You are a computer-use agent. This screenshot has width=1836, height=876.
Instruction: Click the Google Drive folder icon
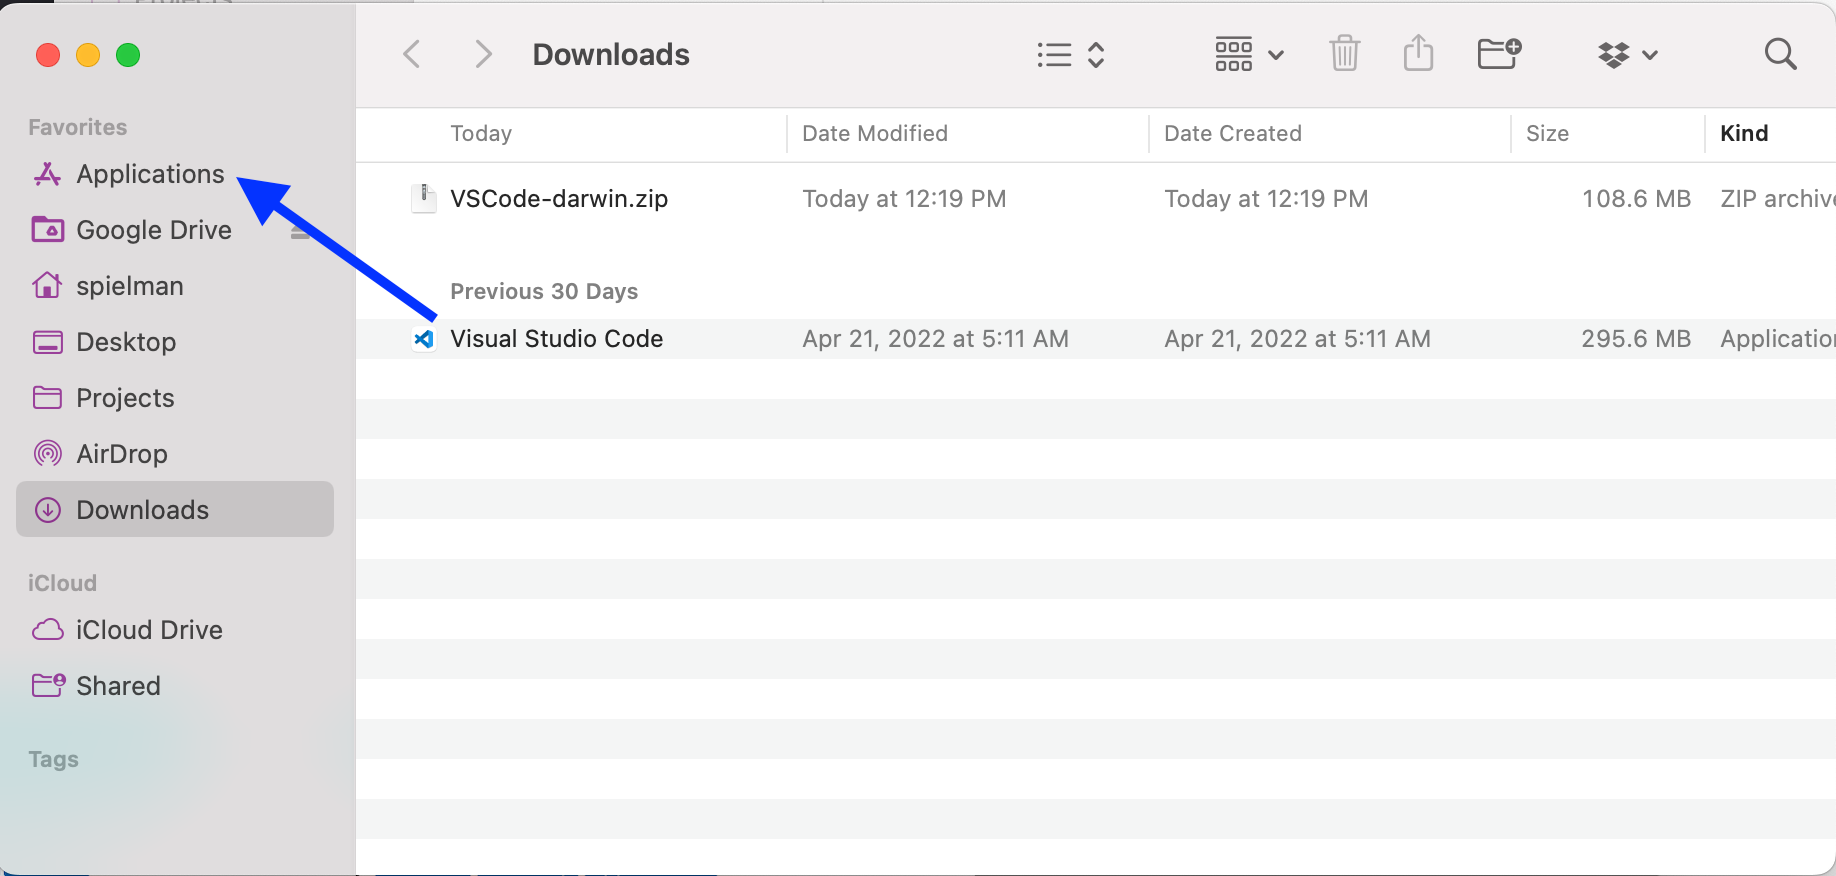(x=47, y=230)
